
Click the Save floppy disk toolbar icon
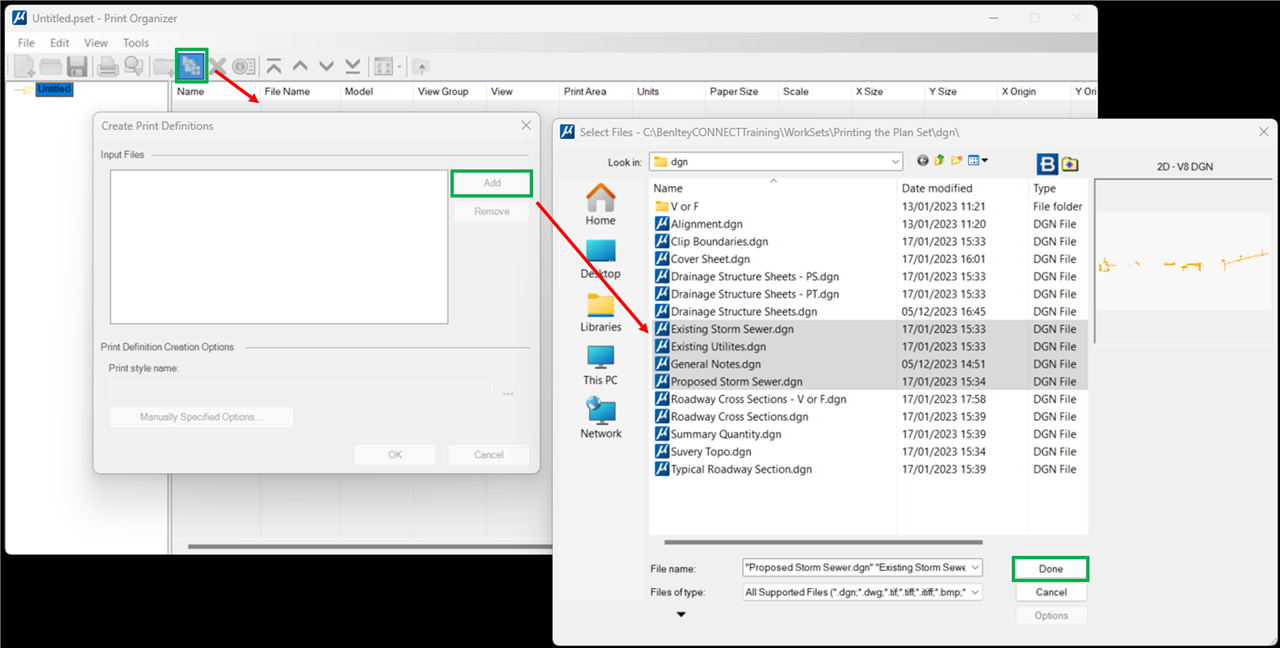pyautogui.click(x=77, y=67)
